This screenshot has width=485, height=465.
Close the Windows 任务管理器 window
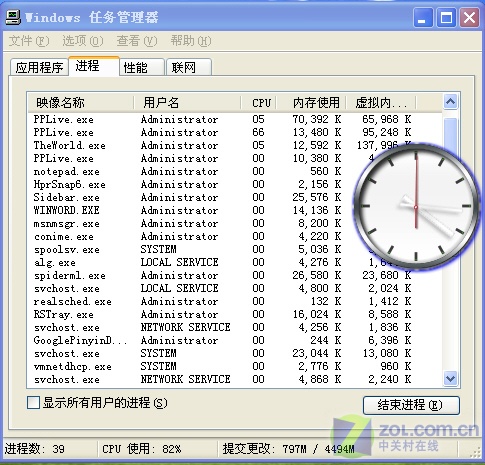pyautogui.click(x=469, y=17)
